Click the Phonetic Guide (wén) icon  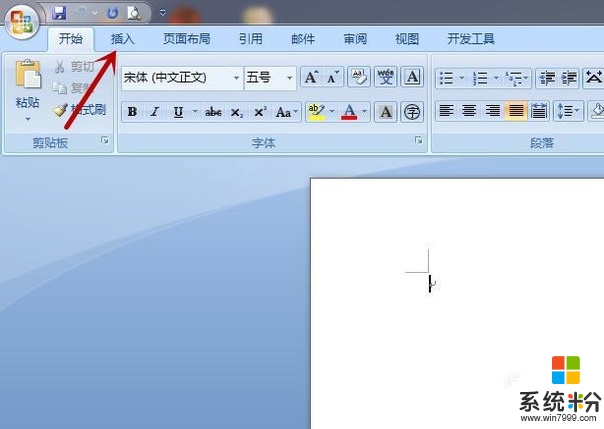coord(386,77)
